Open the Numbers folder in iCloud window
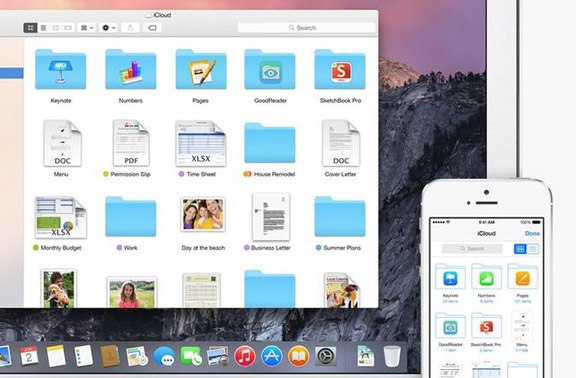This screenshot has height=378, width=576. pyautogui.click(x=130, y=69)
